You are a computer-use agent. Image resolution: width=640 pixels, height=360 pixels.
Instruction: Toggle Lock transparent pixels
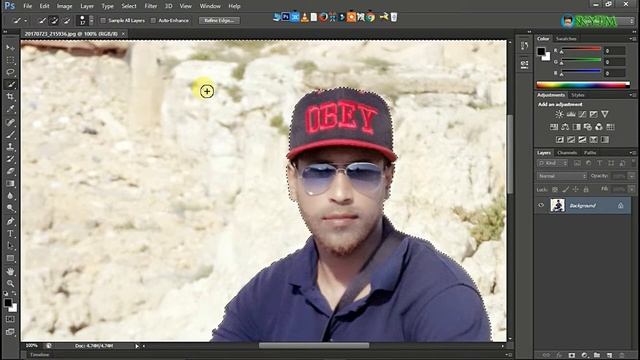[555, 189]
